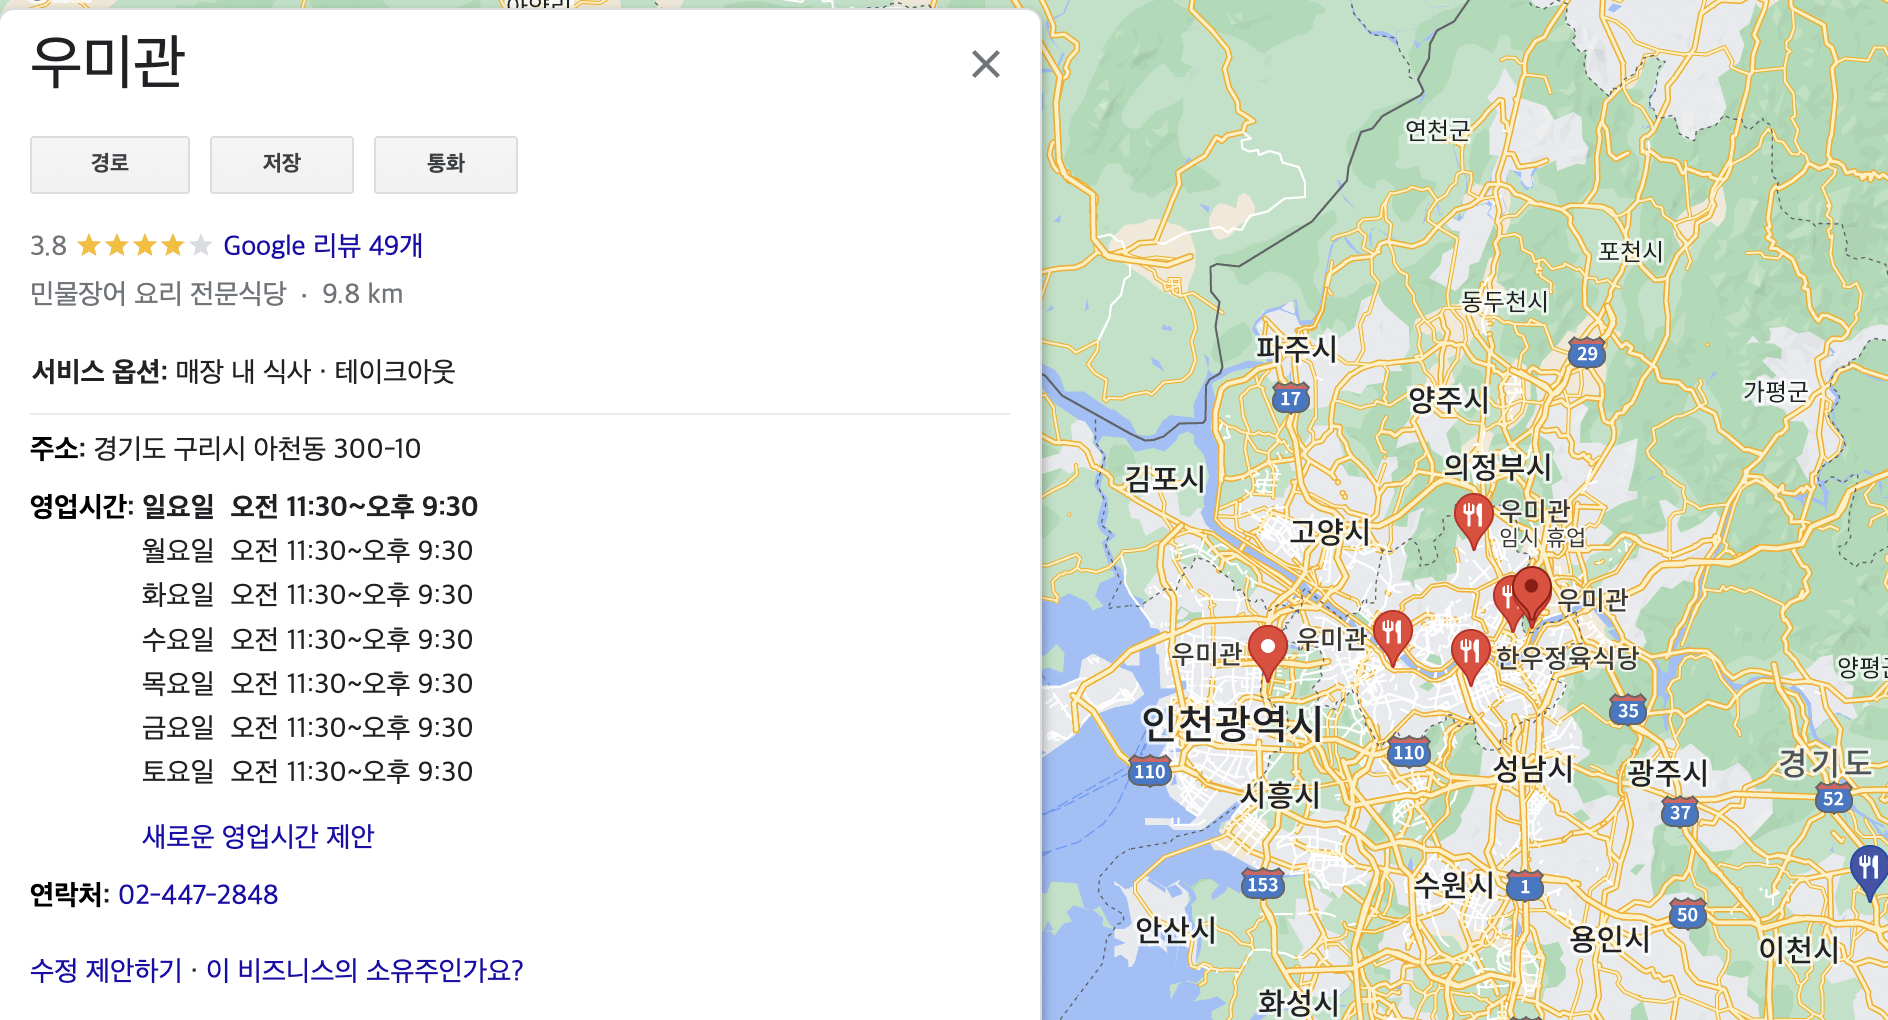Click 일요일 opening hours row

pos(310,506)
